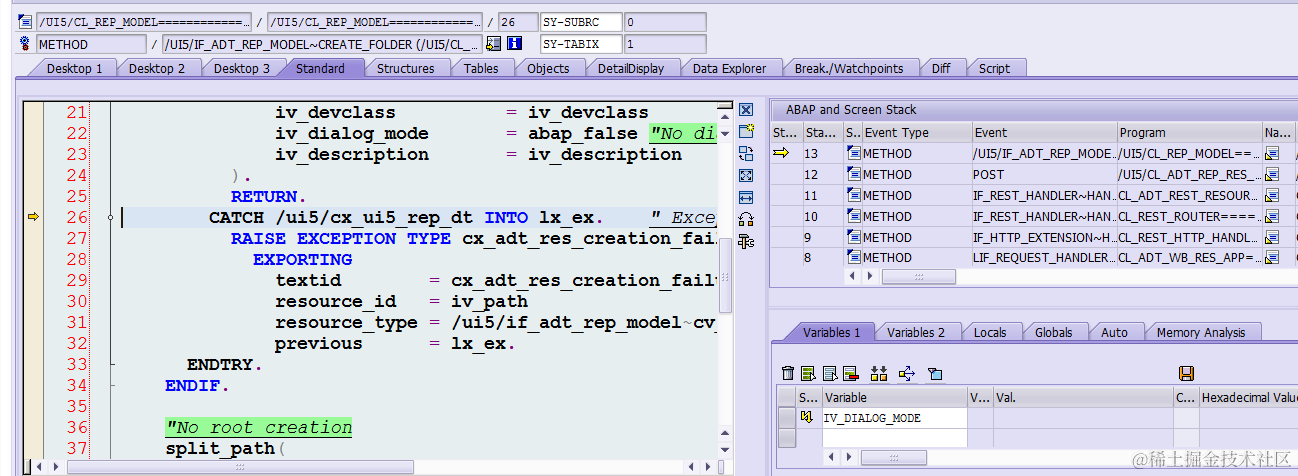This screenshot has width=1298, height=476.
Task: Click the navigate-to-source icon after CREATE_FOLDER field
Action: pos(493,44)
